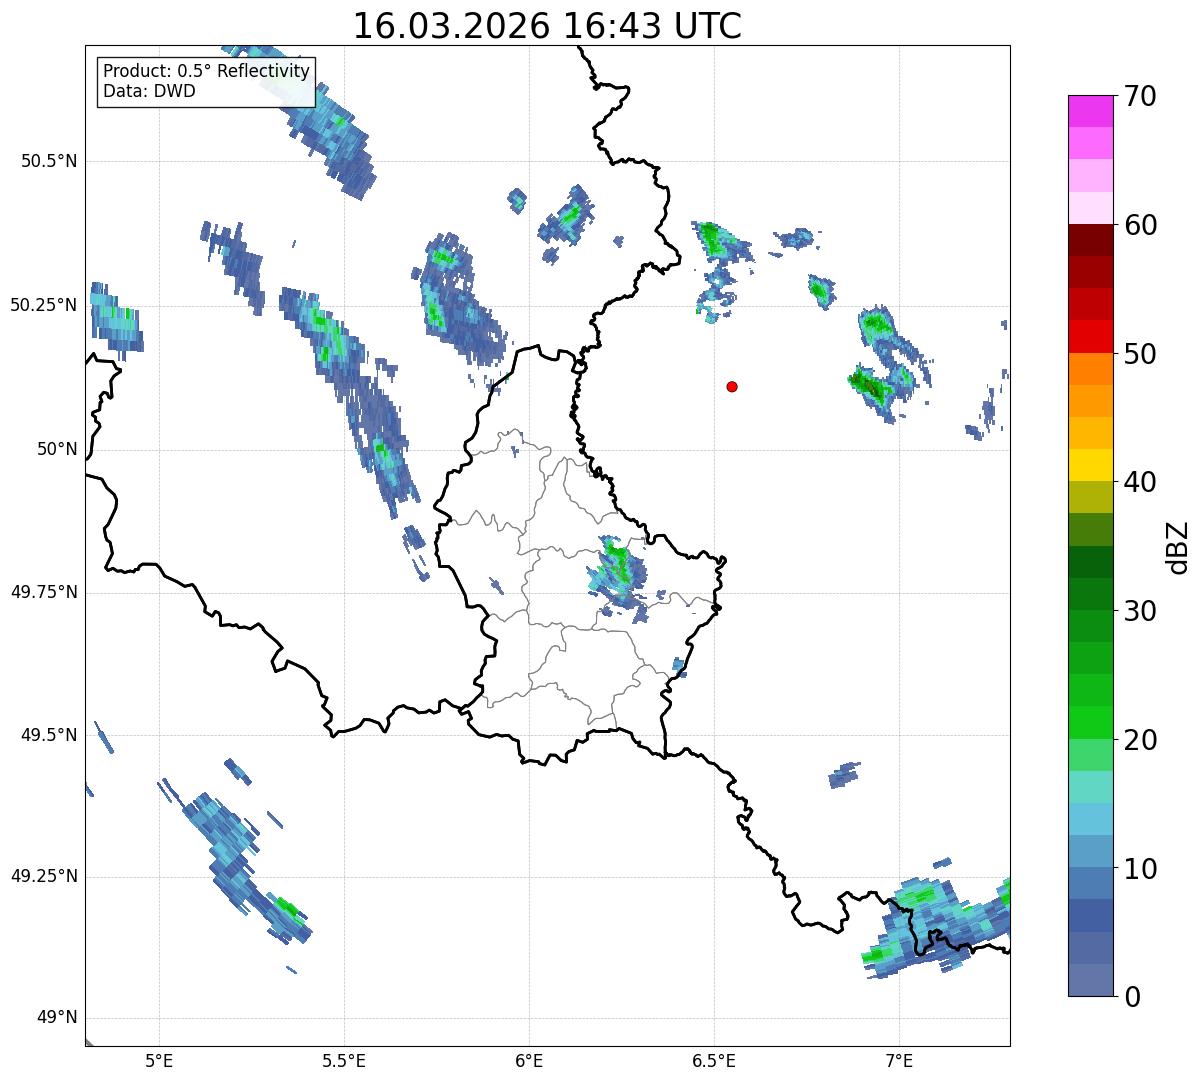Click the 49.75°N latitude label
The height and width of the screenshot is (1081, 1202).
(44, 592)
